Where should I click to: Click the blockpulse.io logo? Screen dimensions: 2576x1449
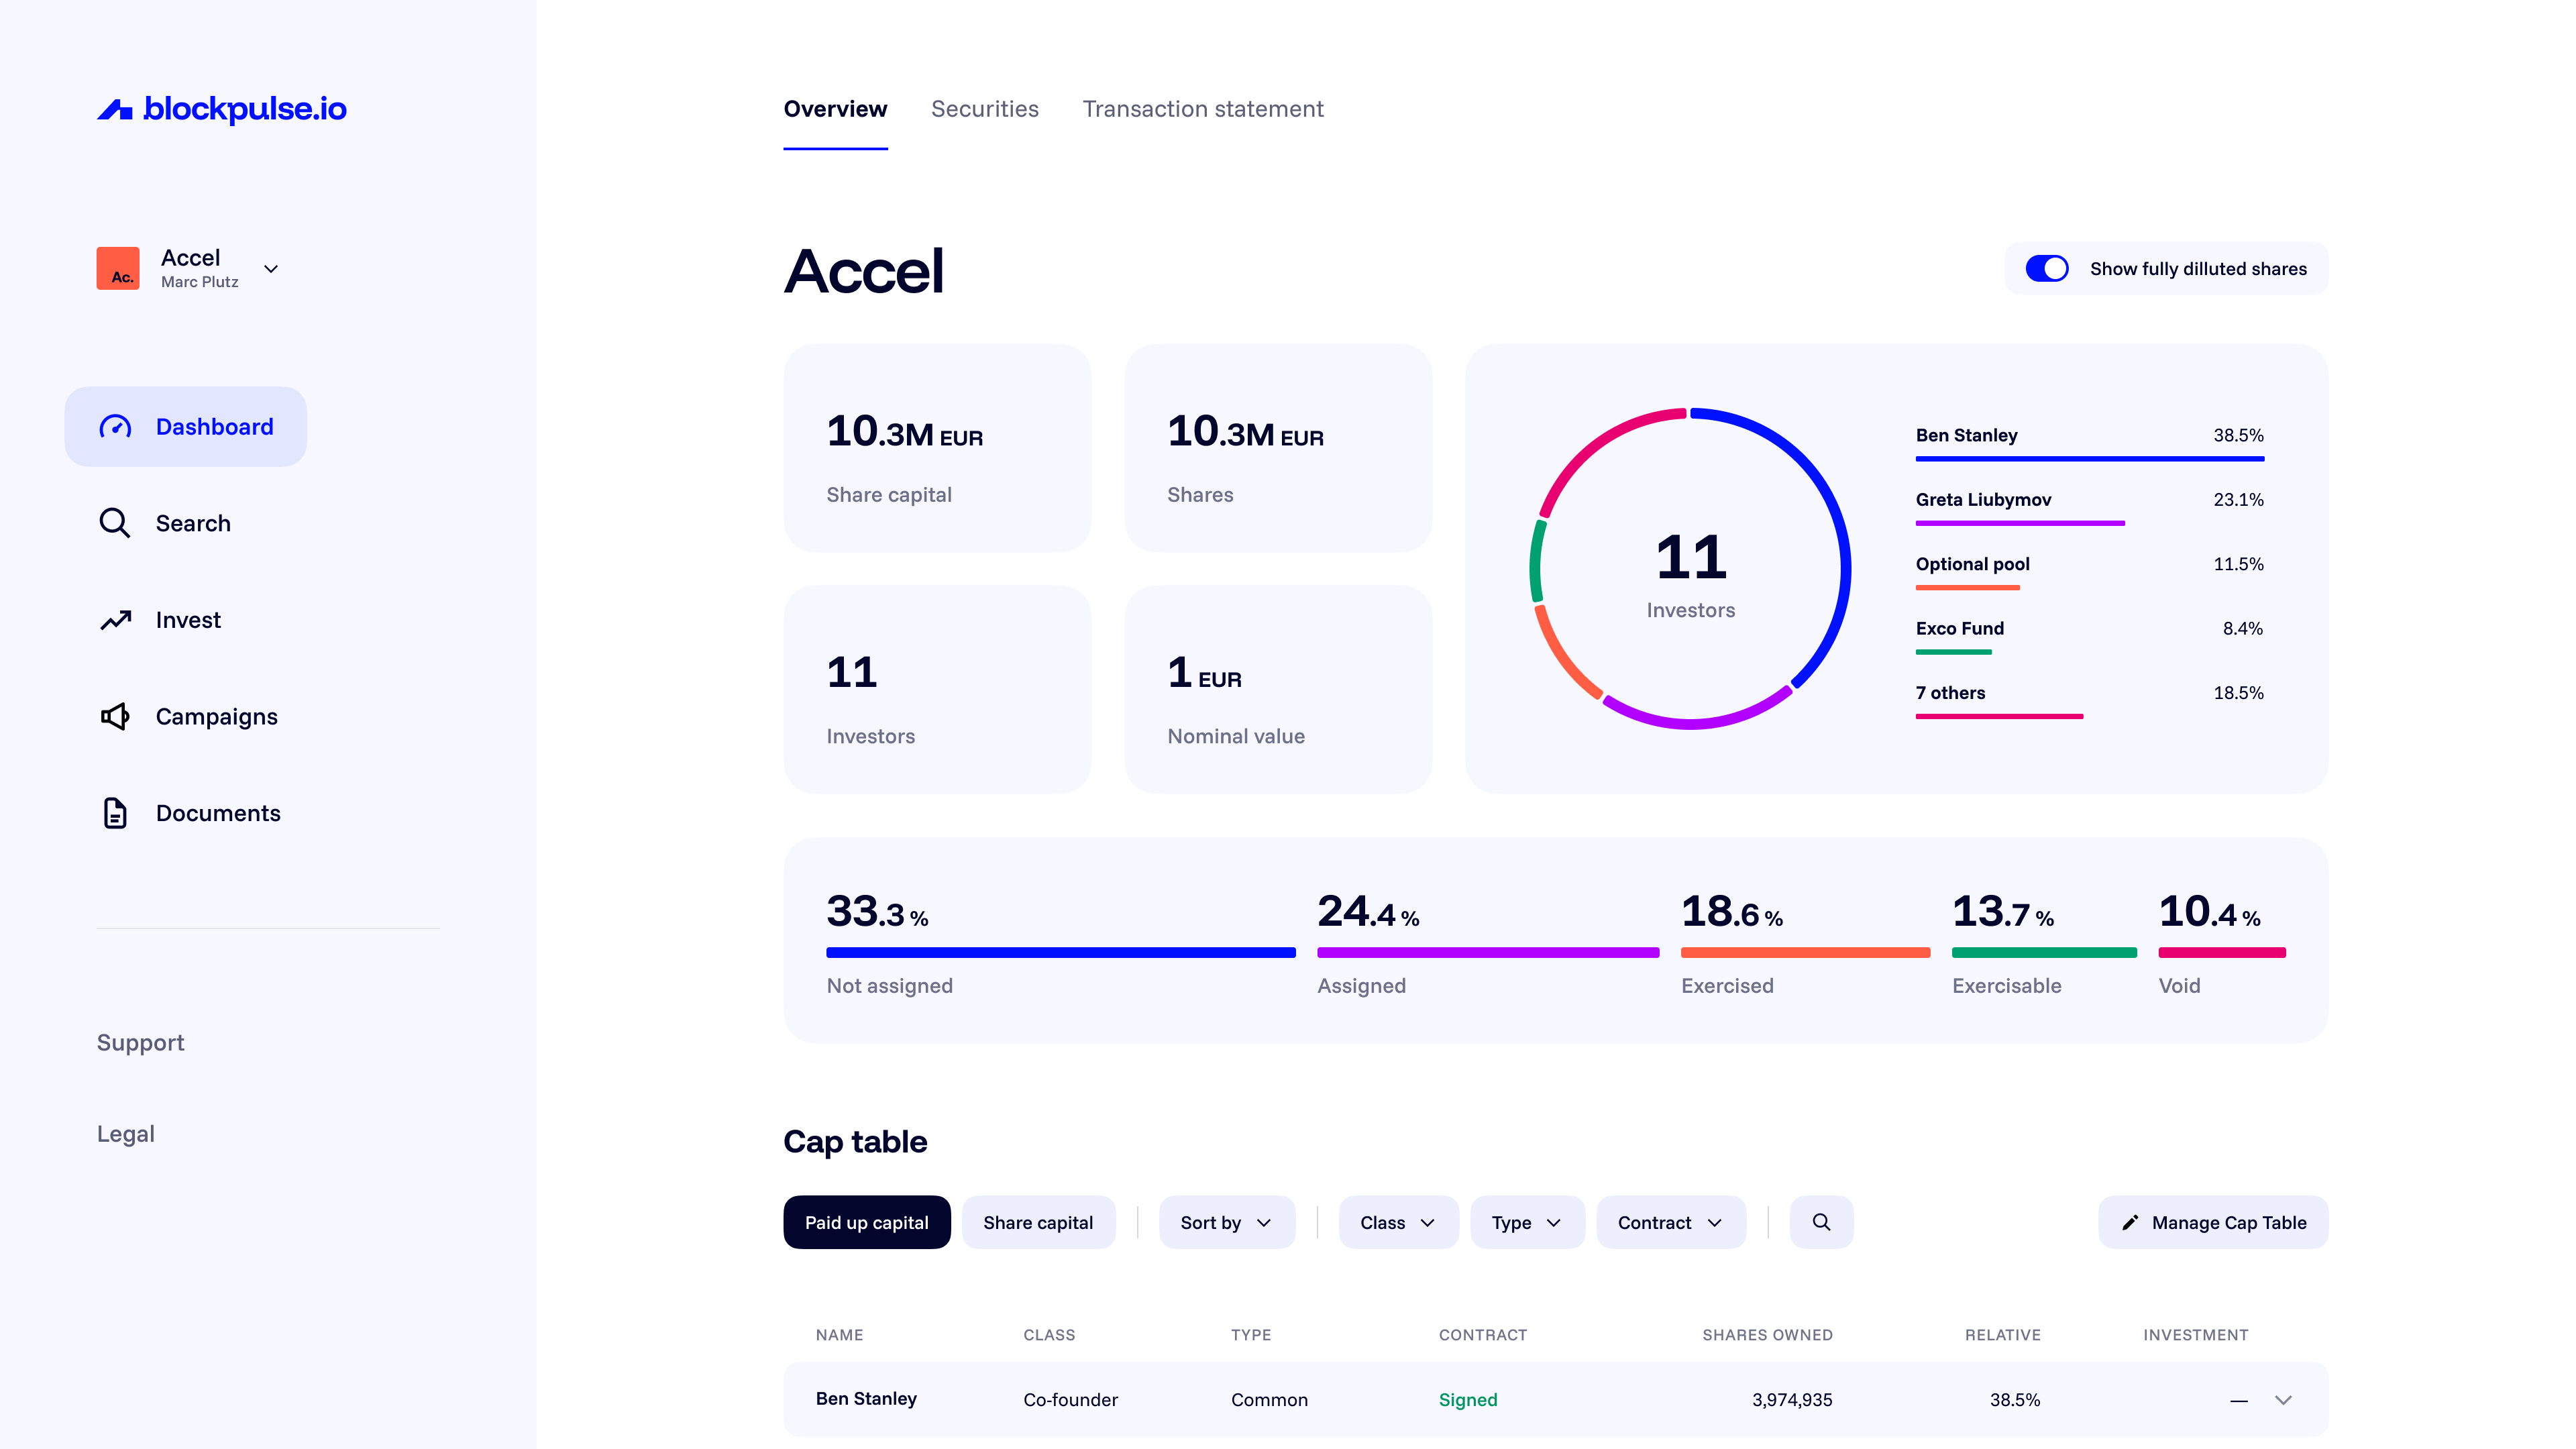[x=221, y=109]
